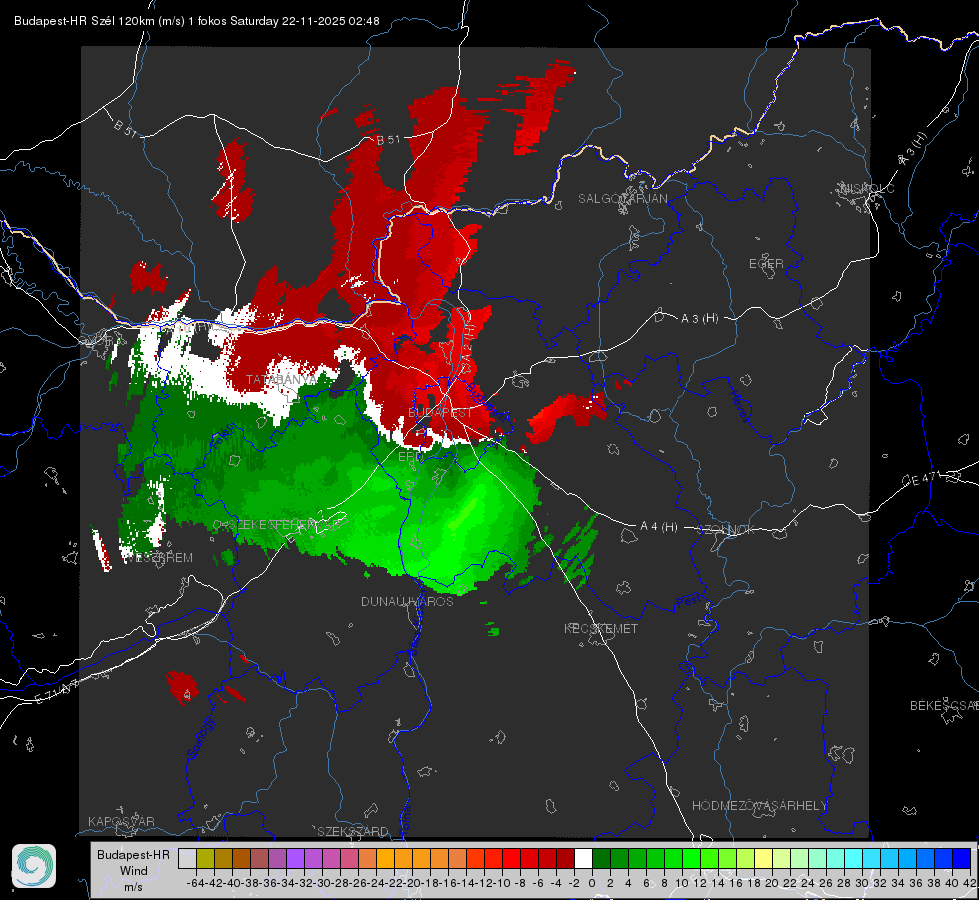Image resolution: width=979 pixels, height=900 pixels.
Task: Click the blue 'Pest' county label
Action: (688, 602)
